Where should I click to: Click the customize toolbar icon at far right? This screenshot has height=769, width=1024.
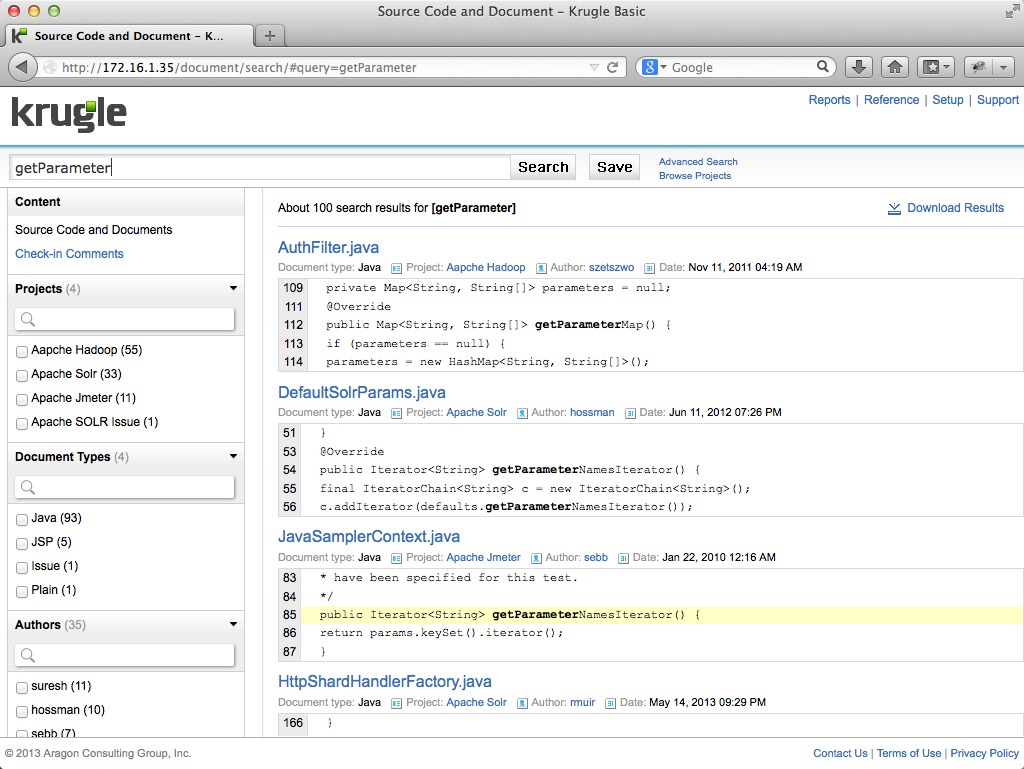(978, 67)
